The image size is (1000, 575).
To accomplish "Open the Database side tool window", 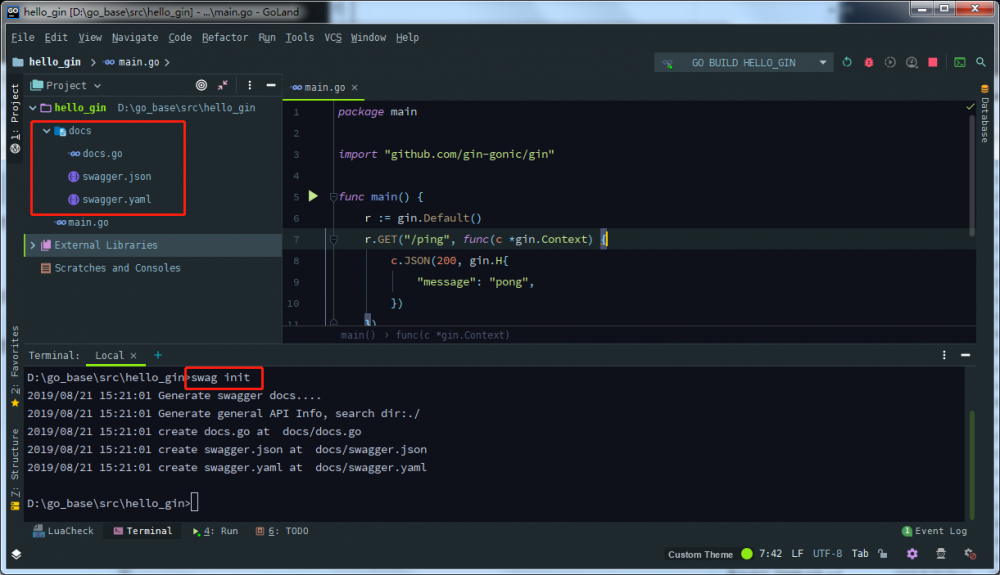I will (985, 113).
